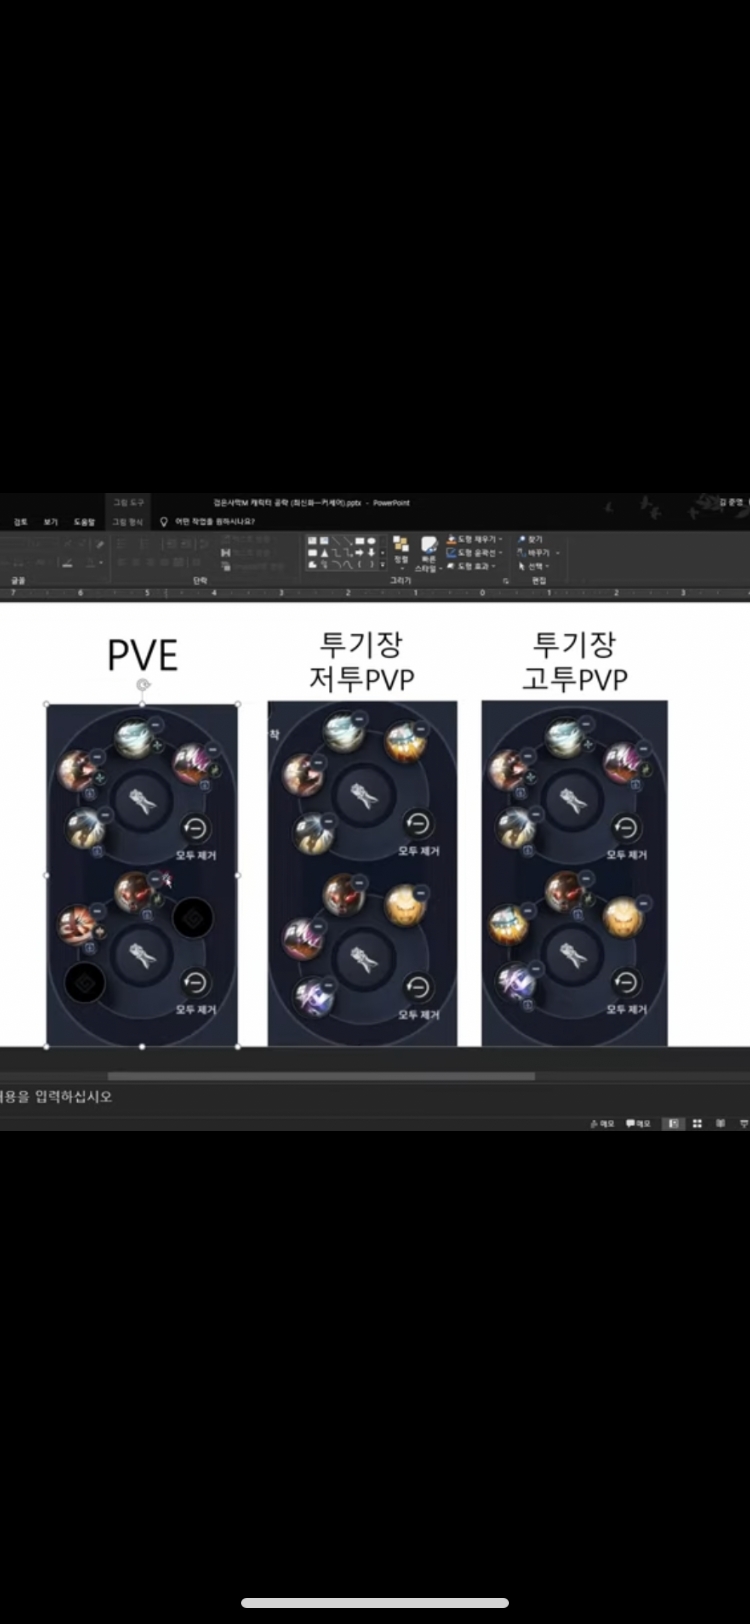Click top skill in 고투PVP upper wheel
Viewport: 750px width, 1624px height.
point(566,739)
